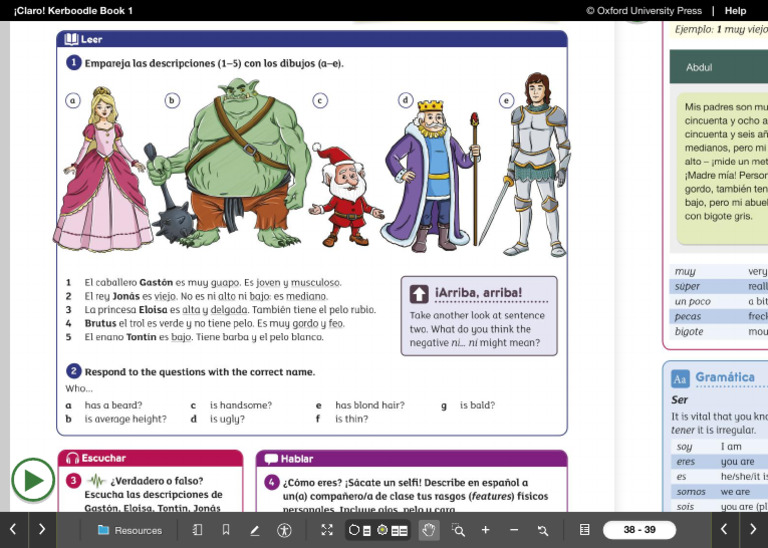Toggle the hand pan tool
768x548 pixels.
pos(429,530)
